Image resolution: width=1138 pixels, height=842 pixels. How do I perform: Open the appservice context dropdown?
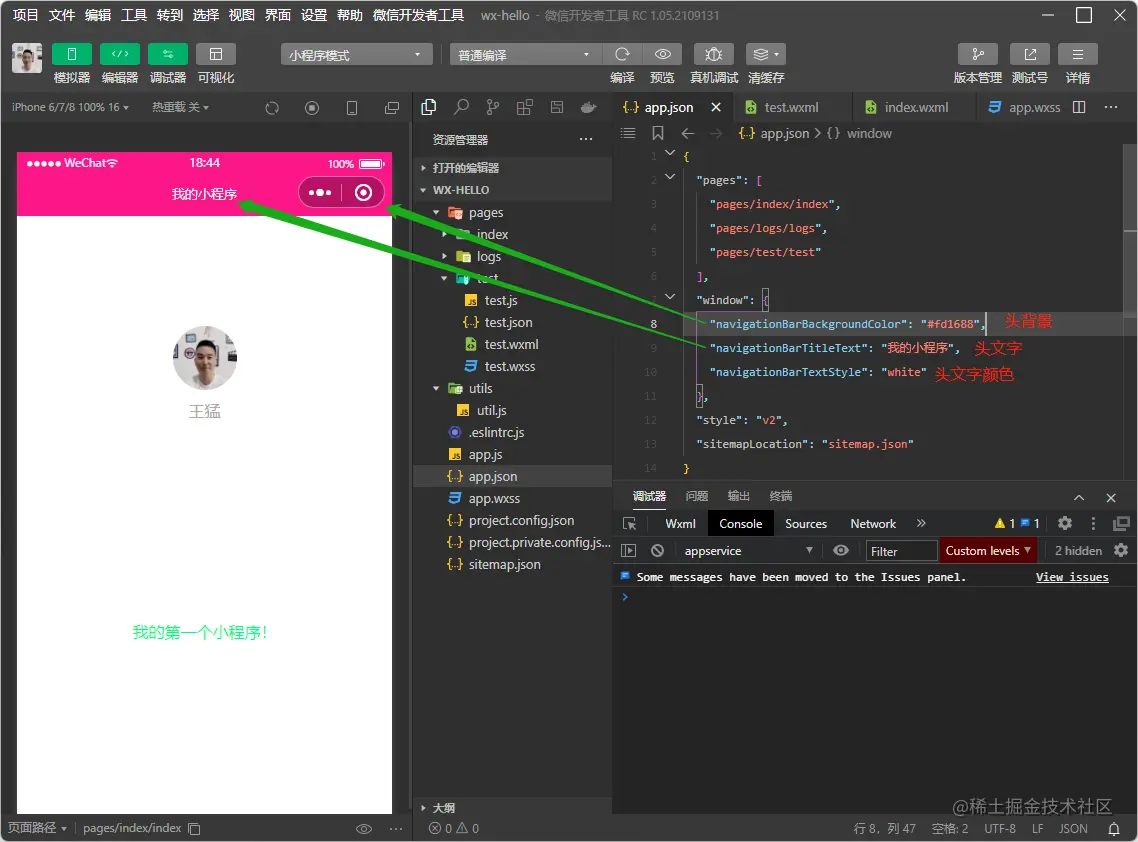click(x=748, y=551)
